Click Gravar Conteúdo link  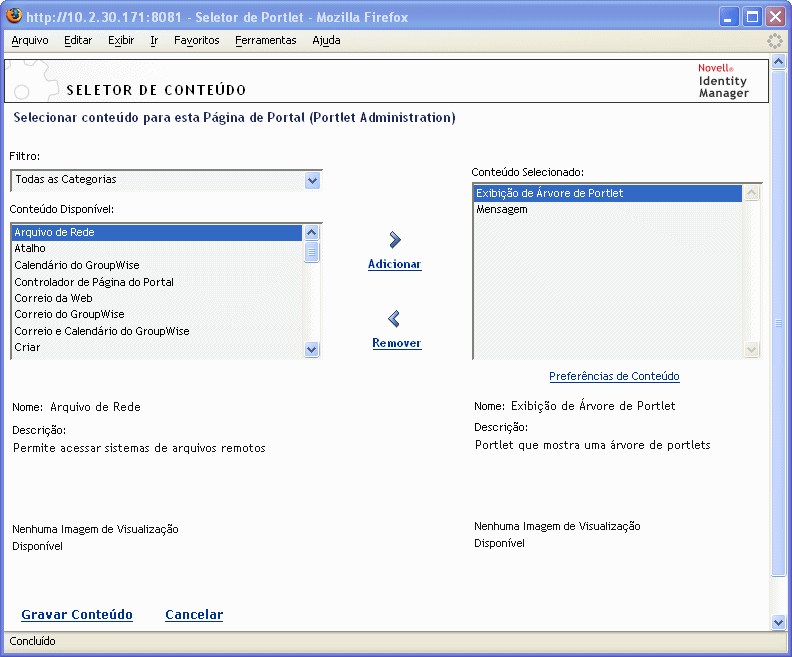pyautogui.click(x=77, y=615)
